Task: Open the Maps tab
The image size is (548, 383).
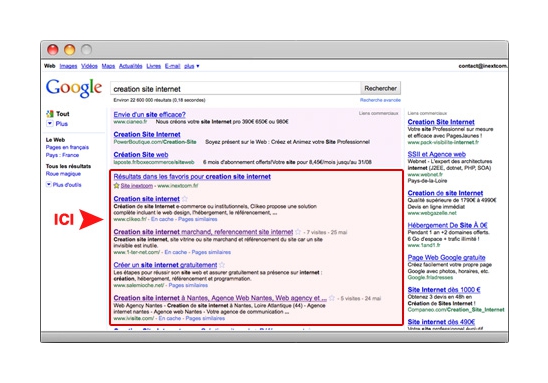Action: 108,66
